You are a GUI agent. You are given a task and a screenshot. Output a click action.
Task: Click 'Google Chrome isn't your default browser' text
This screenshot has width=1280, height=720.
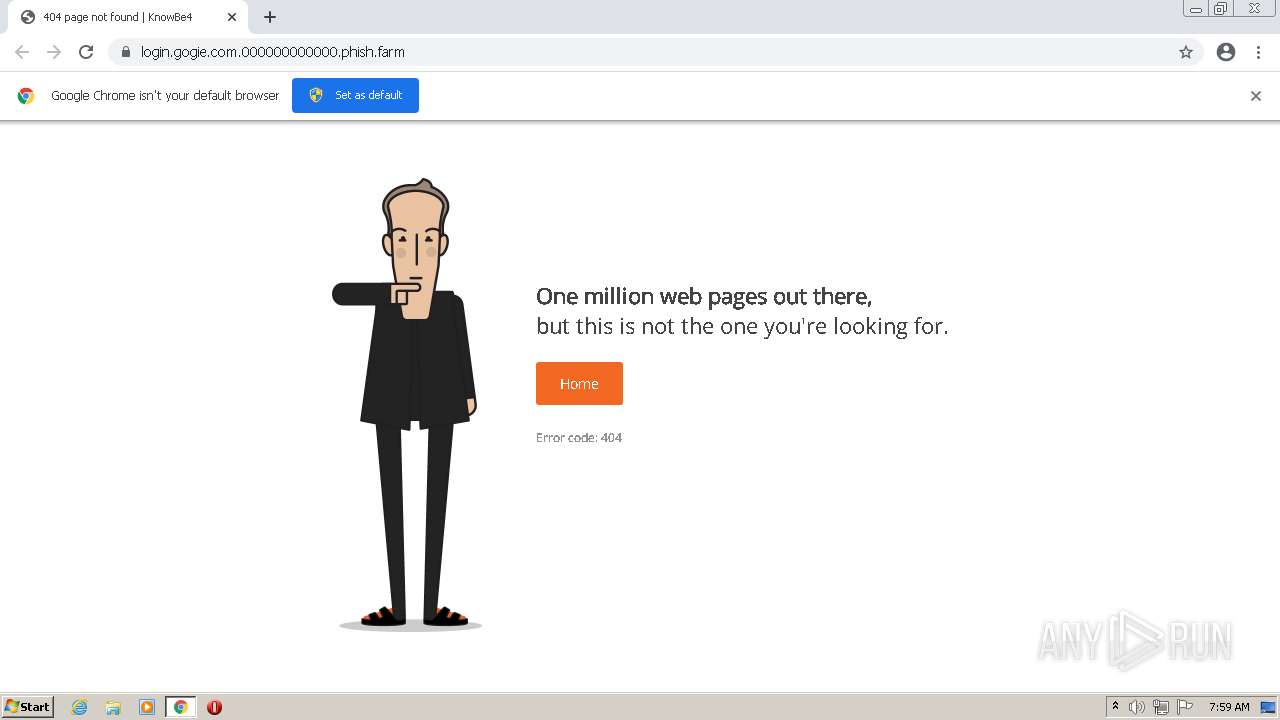pos(165,96)
